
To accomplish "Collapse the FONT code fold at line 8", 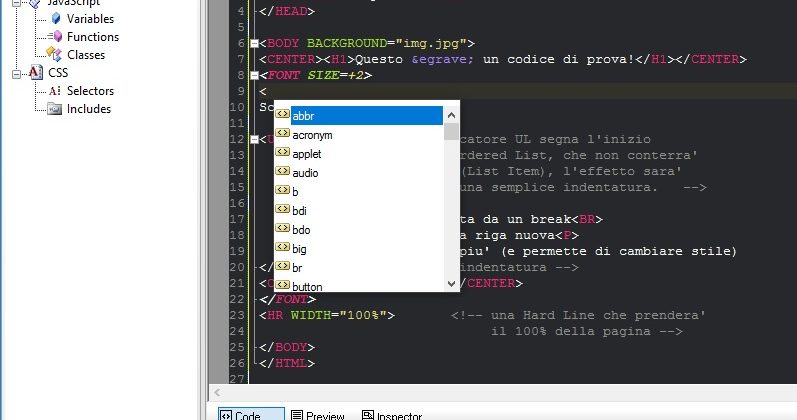I will pyautogui.click(x=255, y=76).
